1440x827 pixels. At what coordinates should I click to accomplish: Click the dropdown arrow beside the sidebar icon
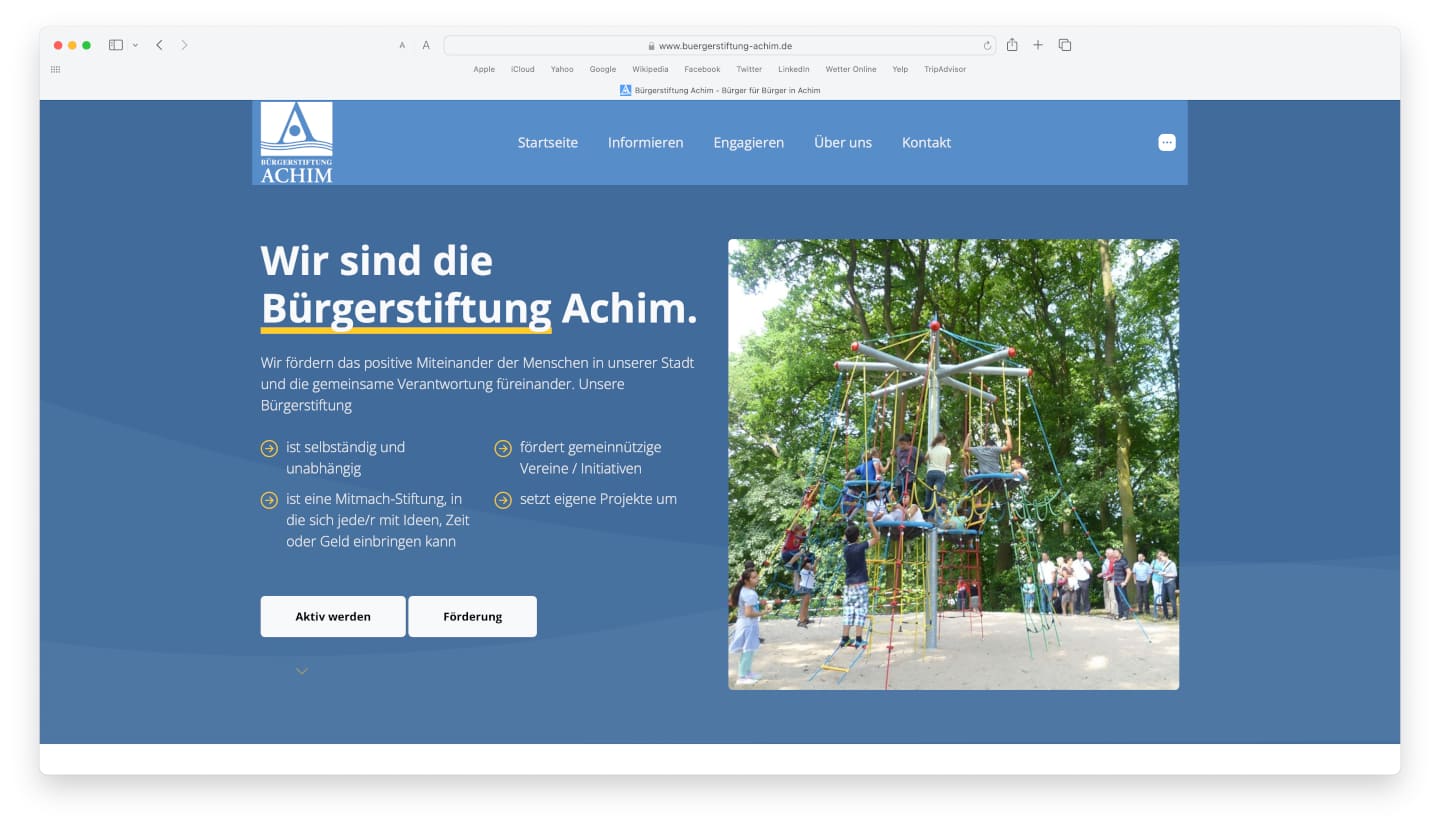[135, 44]
